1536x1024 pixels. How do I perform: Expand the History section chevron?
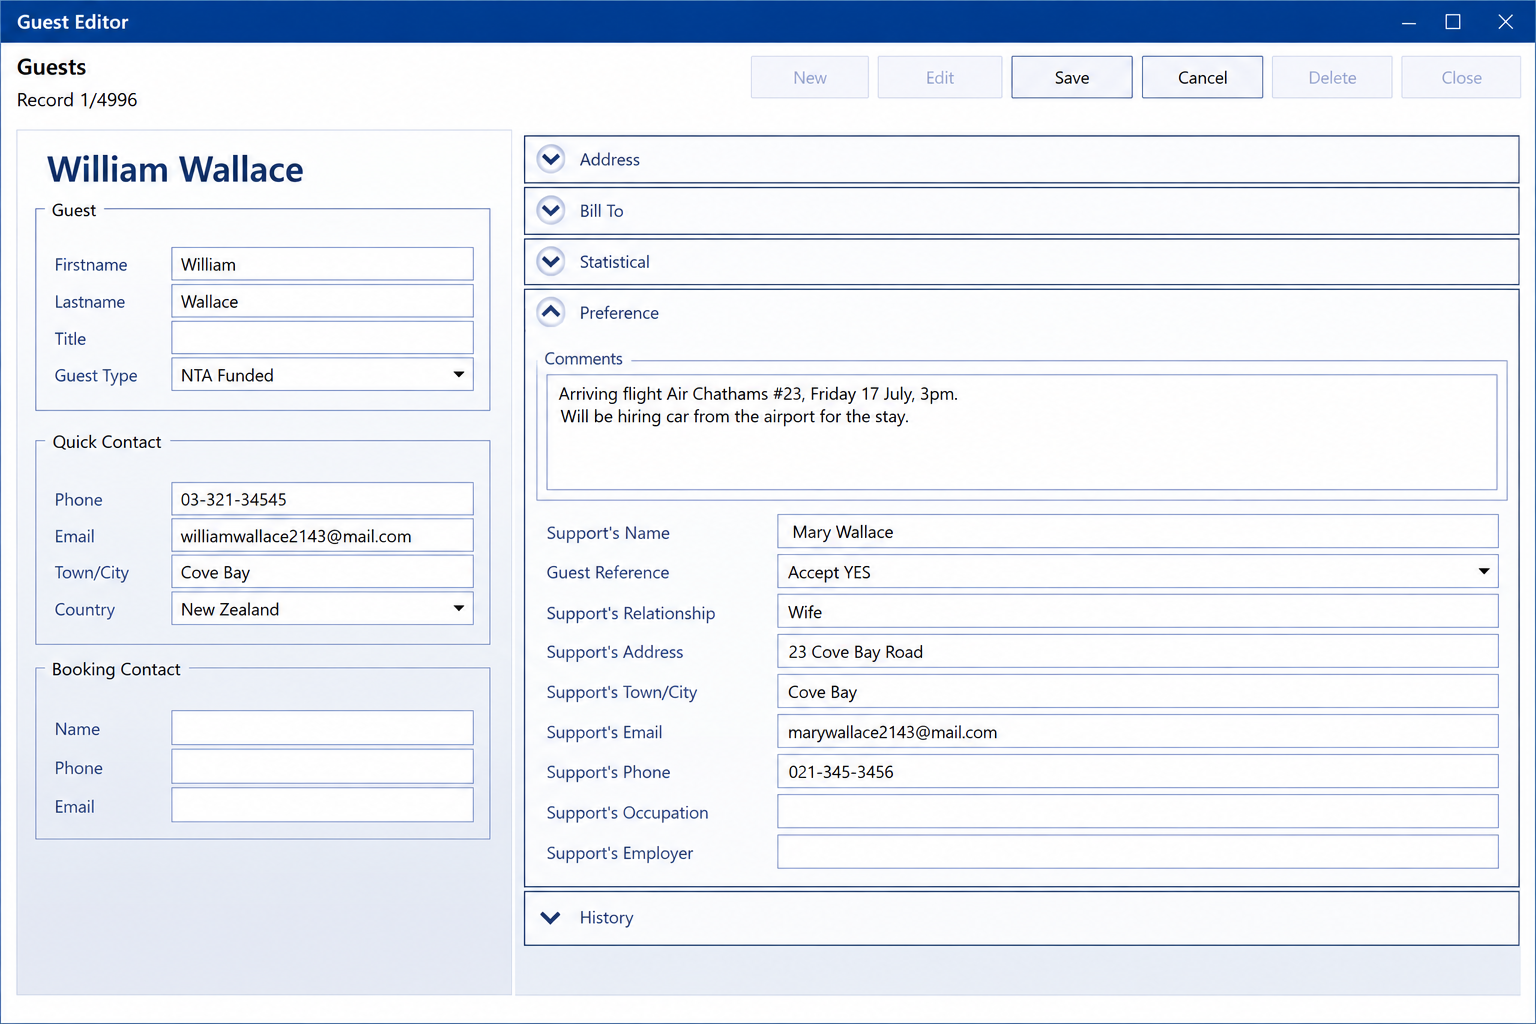(551, 917)
